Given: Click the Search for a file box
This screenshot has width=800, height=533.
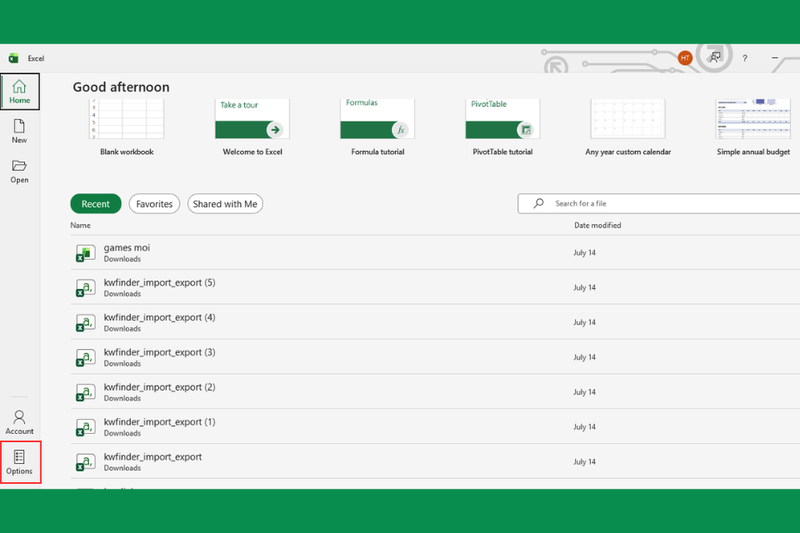Looking at the screenshot, I should (x=659, y=203).
